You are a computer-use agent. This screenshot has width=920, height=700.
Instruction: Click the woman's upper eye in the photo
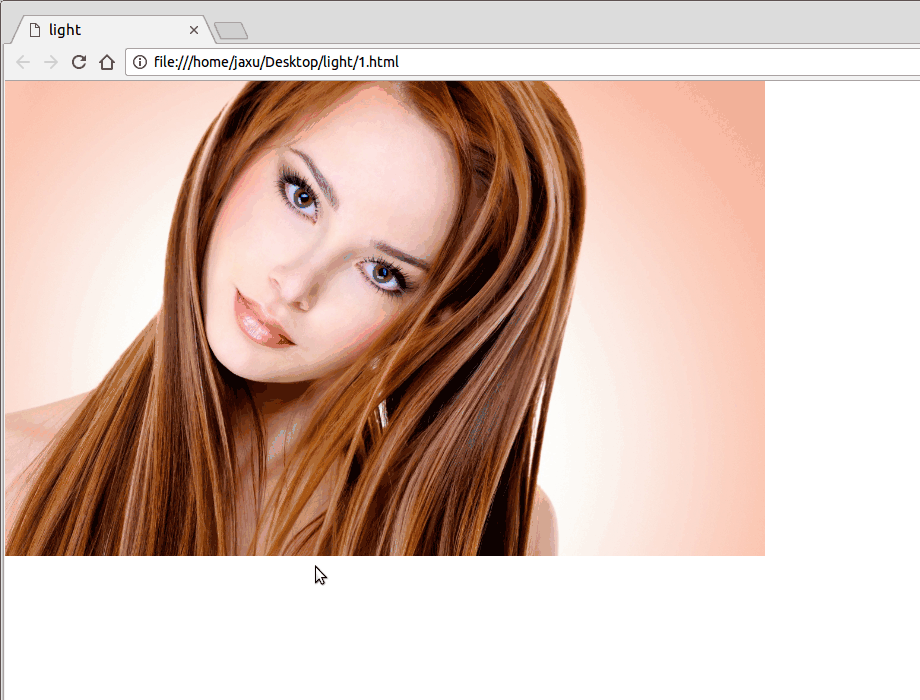[299, 195]
